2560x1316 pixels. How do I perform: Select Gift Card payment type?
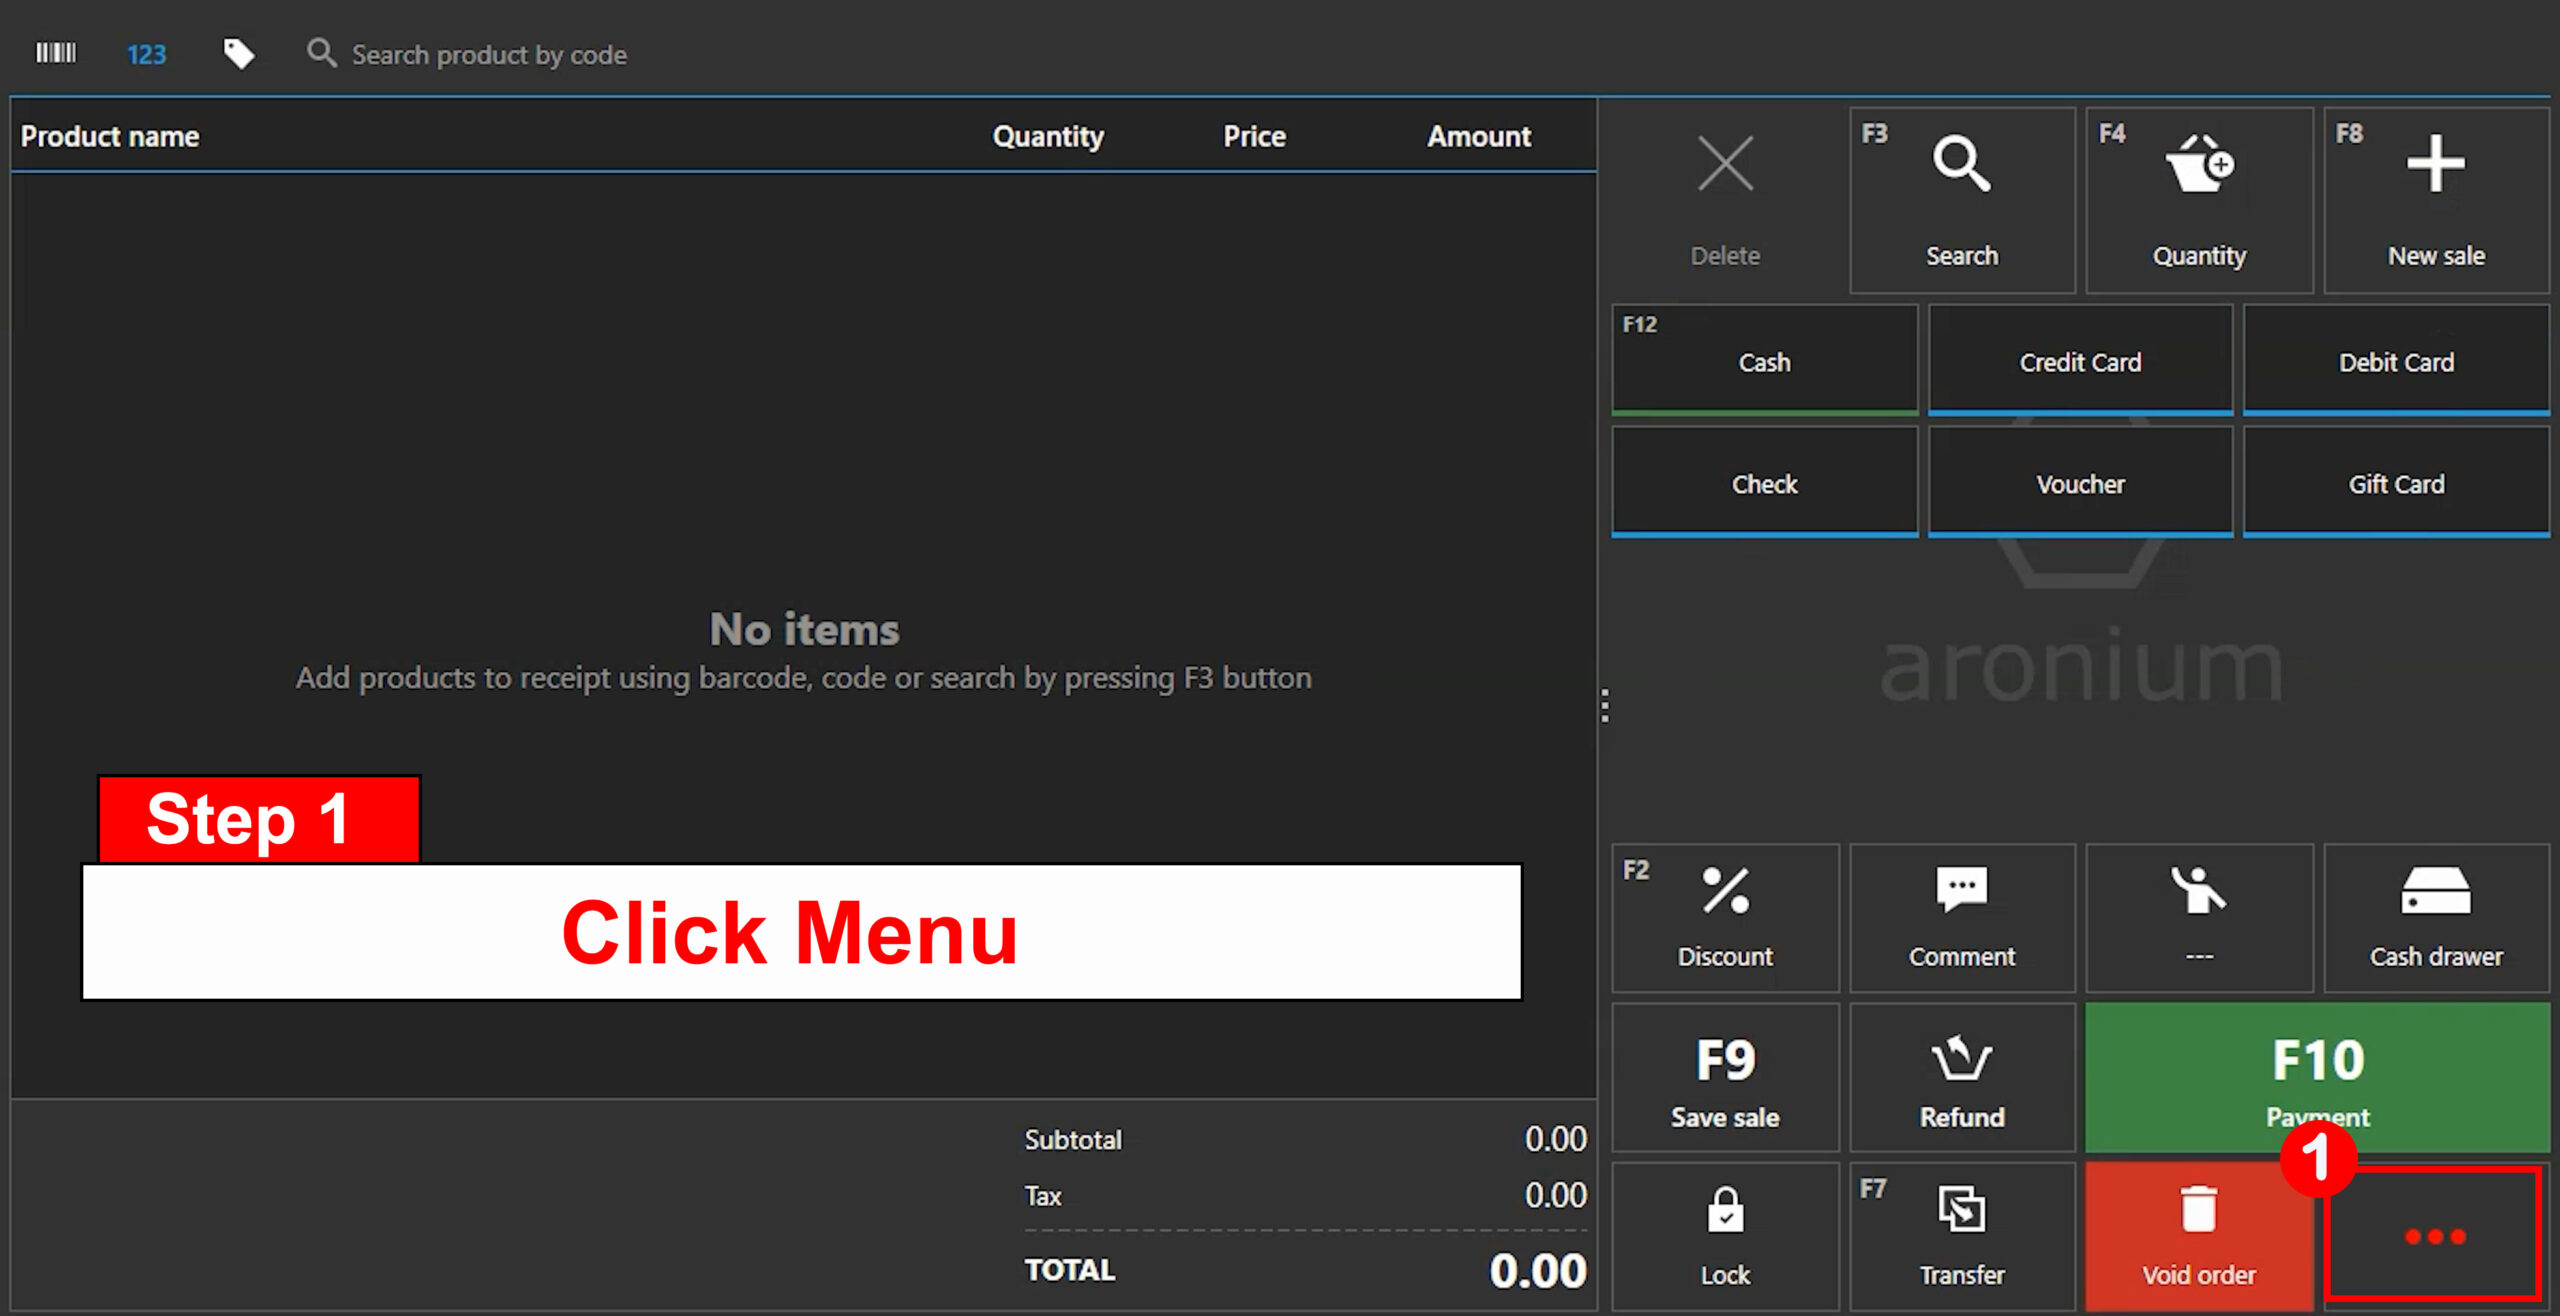click(x=2396, y=483)
